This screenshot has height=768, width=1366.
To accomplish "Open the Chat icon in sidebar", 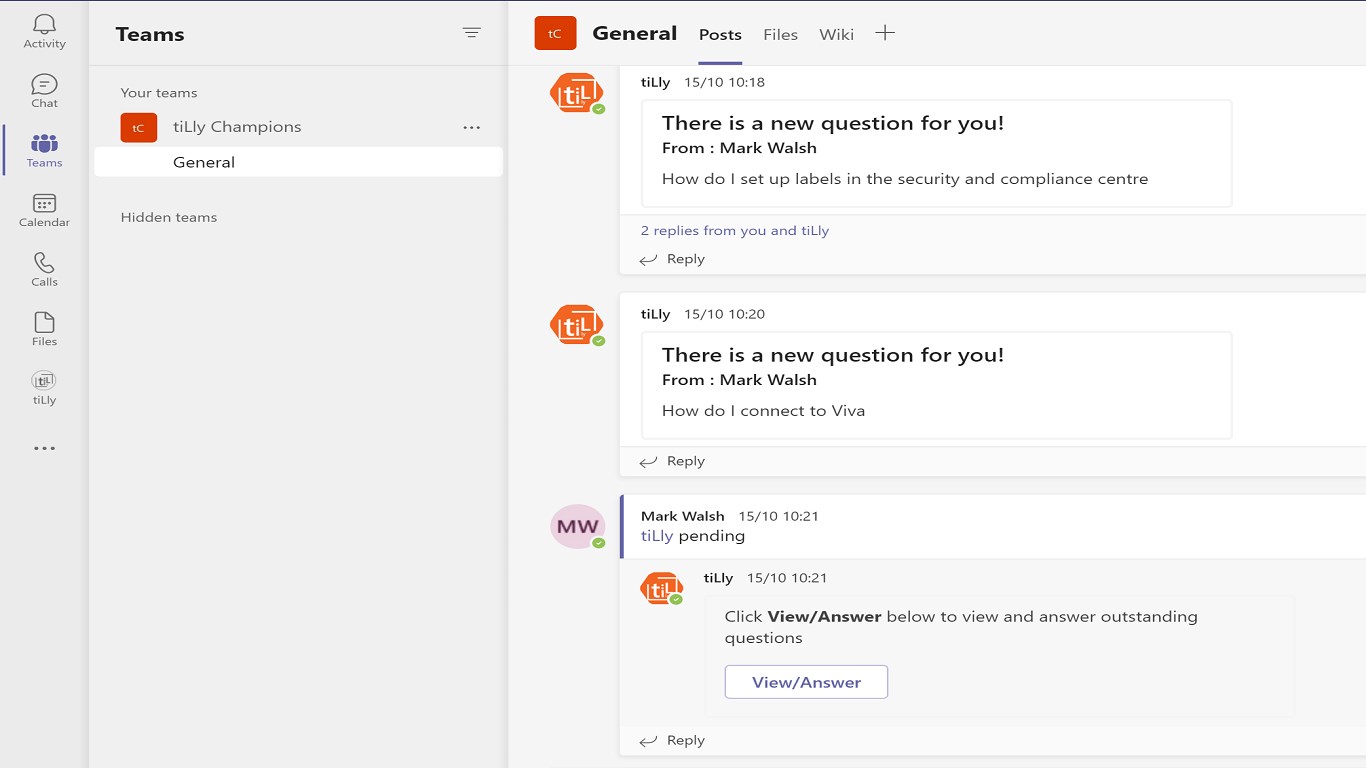I will [44, 90].
